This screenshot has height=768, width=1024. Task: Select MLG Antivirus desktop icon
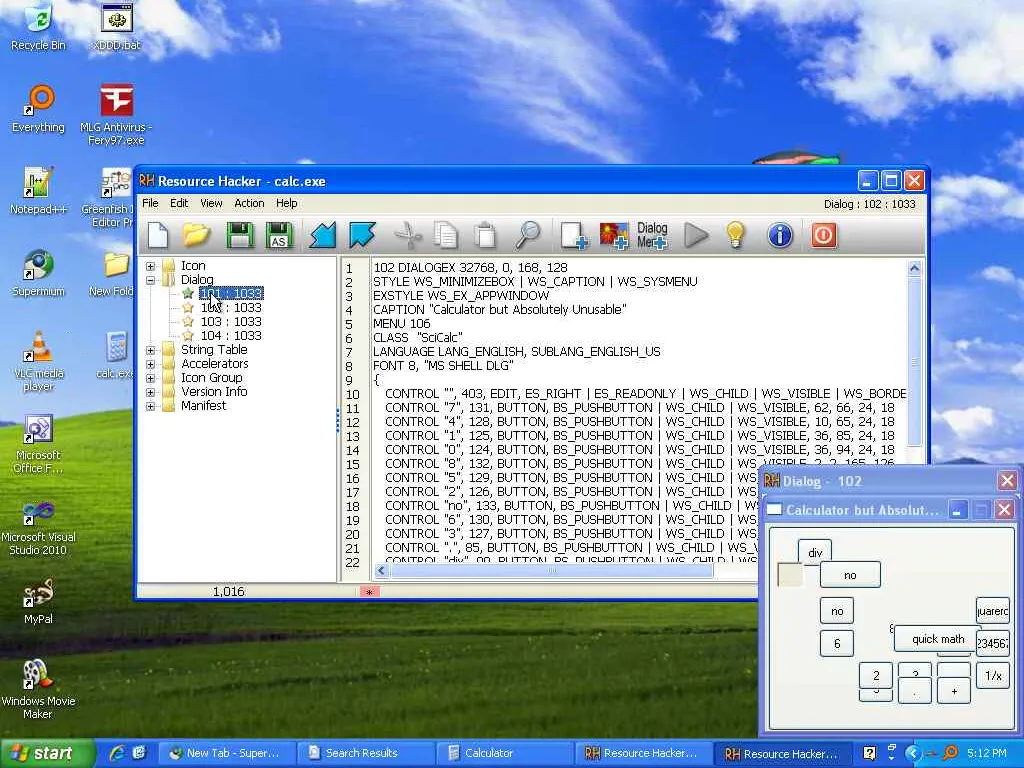pyautogui.click(x=116, y=114)
